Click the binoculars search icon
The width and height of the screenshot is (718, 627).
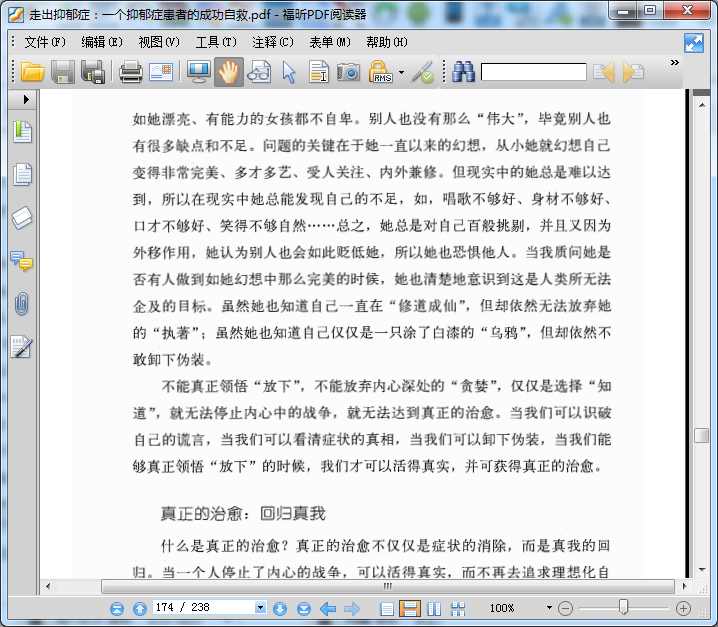(x=463, y=72)
